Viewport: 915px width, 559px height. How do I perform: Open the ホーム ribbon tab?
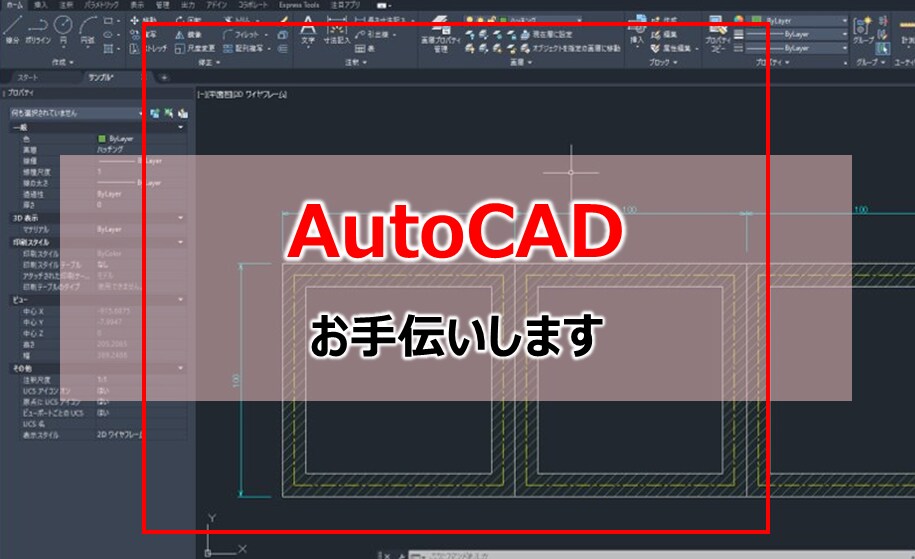[x=14, y=5]
